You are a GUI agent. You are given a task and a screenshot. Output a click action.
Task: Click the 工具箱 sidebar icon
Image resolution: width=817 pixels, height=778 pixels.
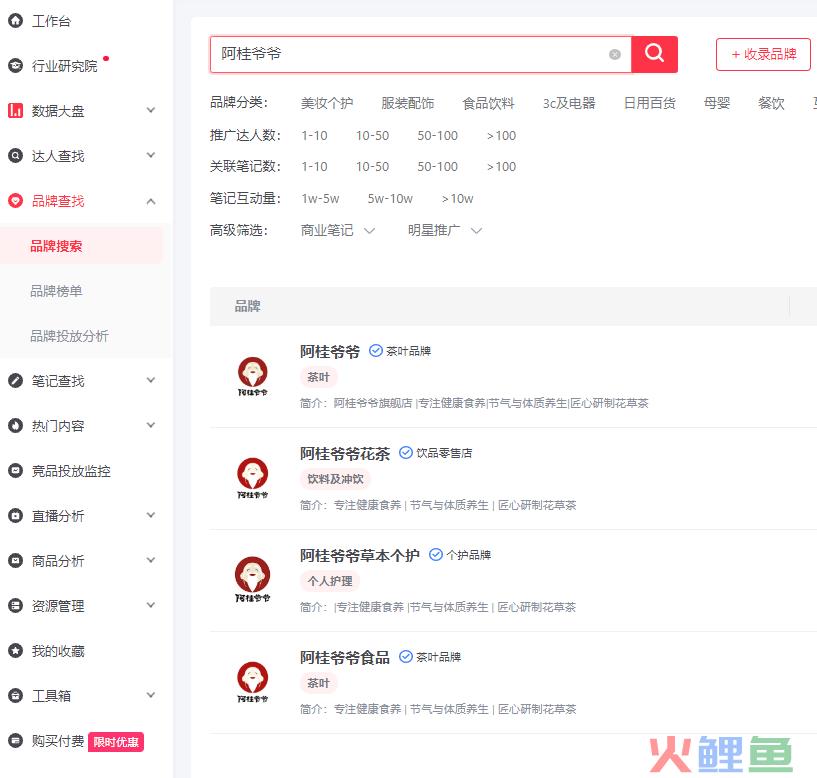point(16,696)
